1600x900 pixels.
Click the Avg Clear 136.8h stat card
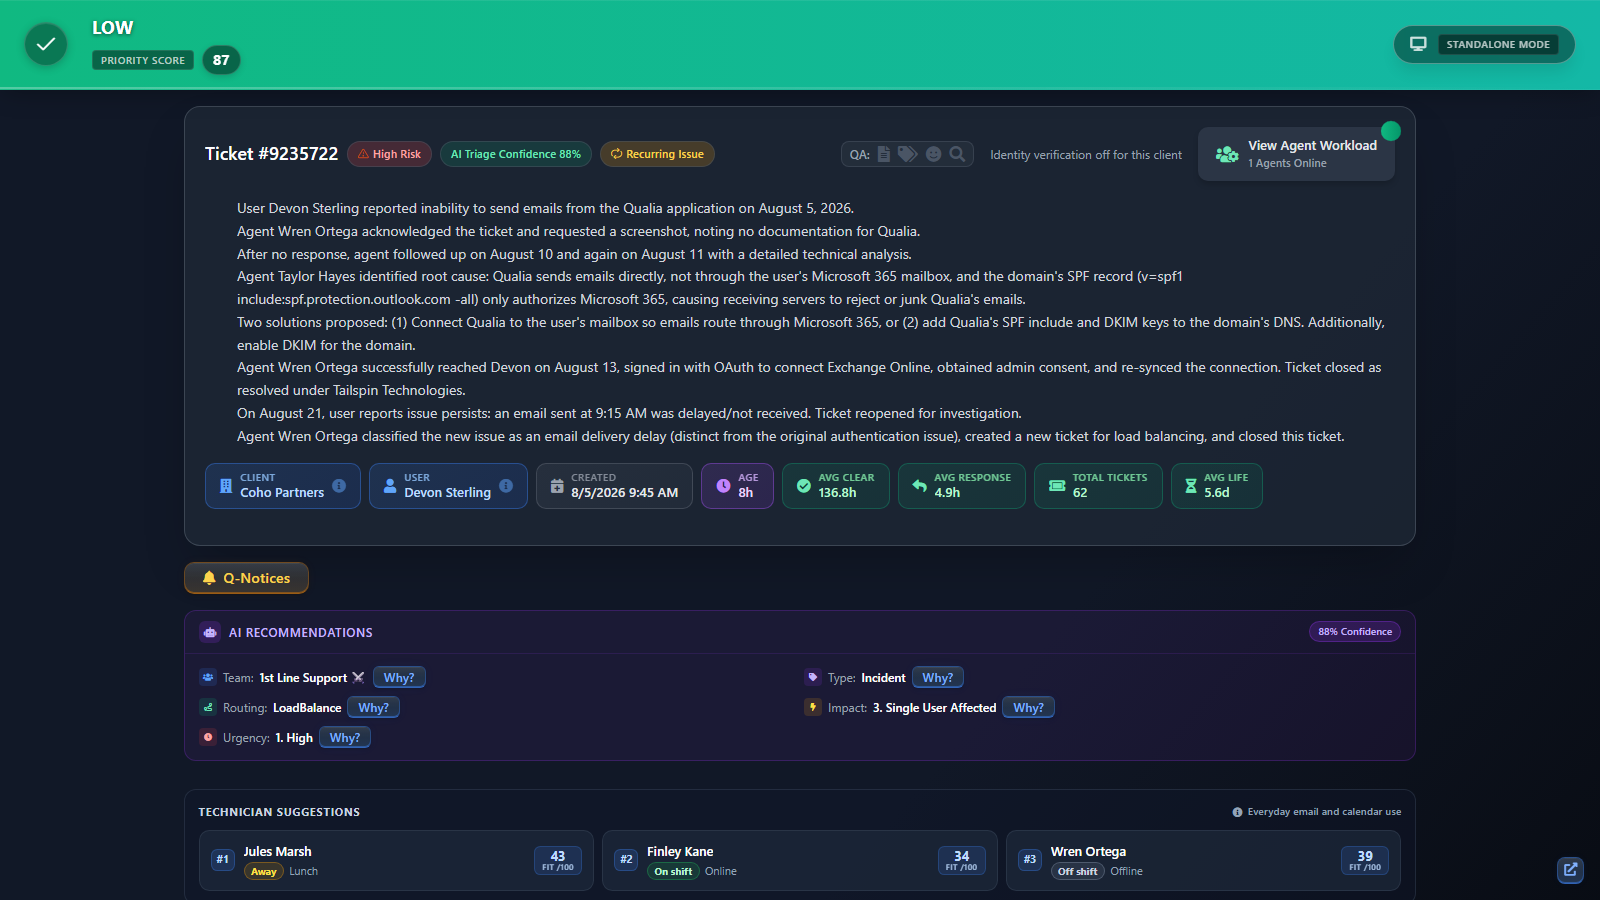pyautogui.click(x=836, y=486)
